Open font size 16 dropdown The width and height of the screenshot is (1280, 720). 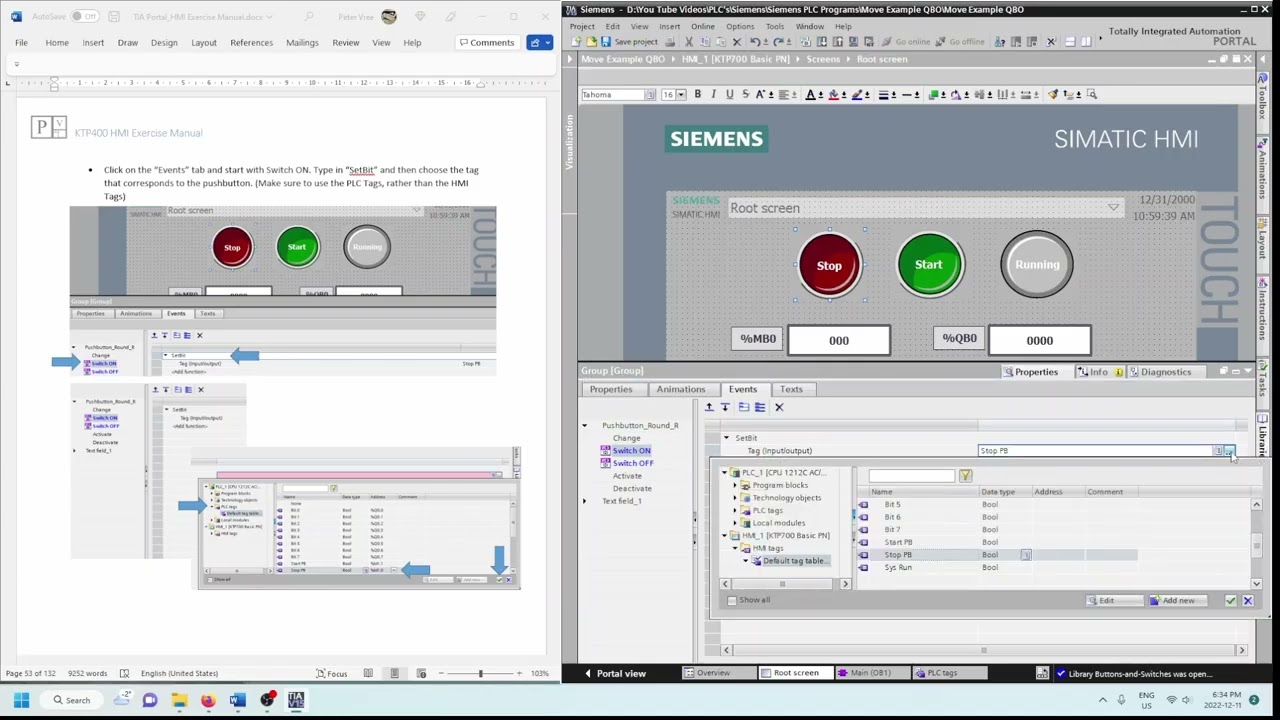[x=681, y=95]
